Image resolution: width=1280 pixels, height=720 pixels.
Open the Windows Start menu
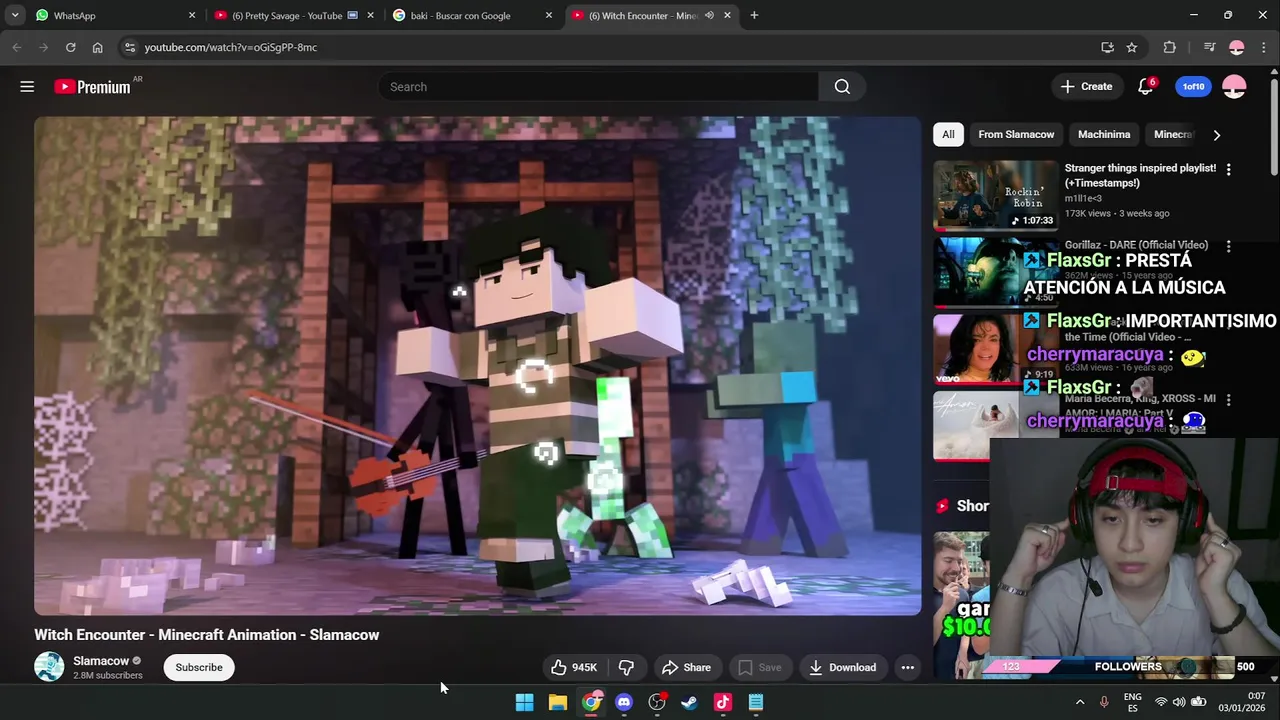524,702
